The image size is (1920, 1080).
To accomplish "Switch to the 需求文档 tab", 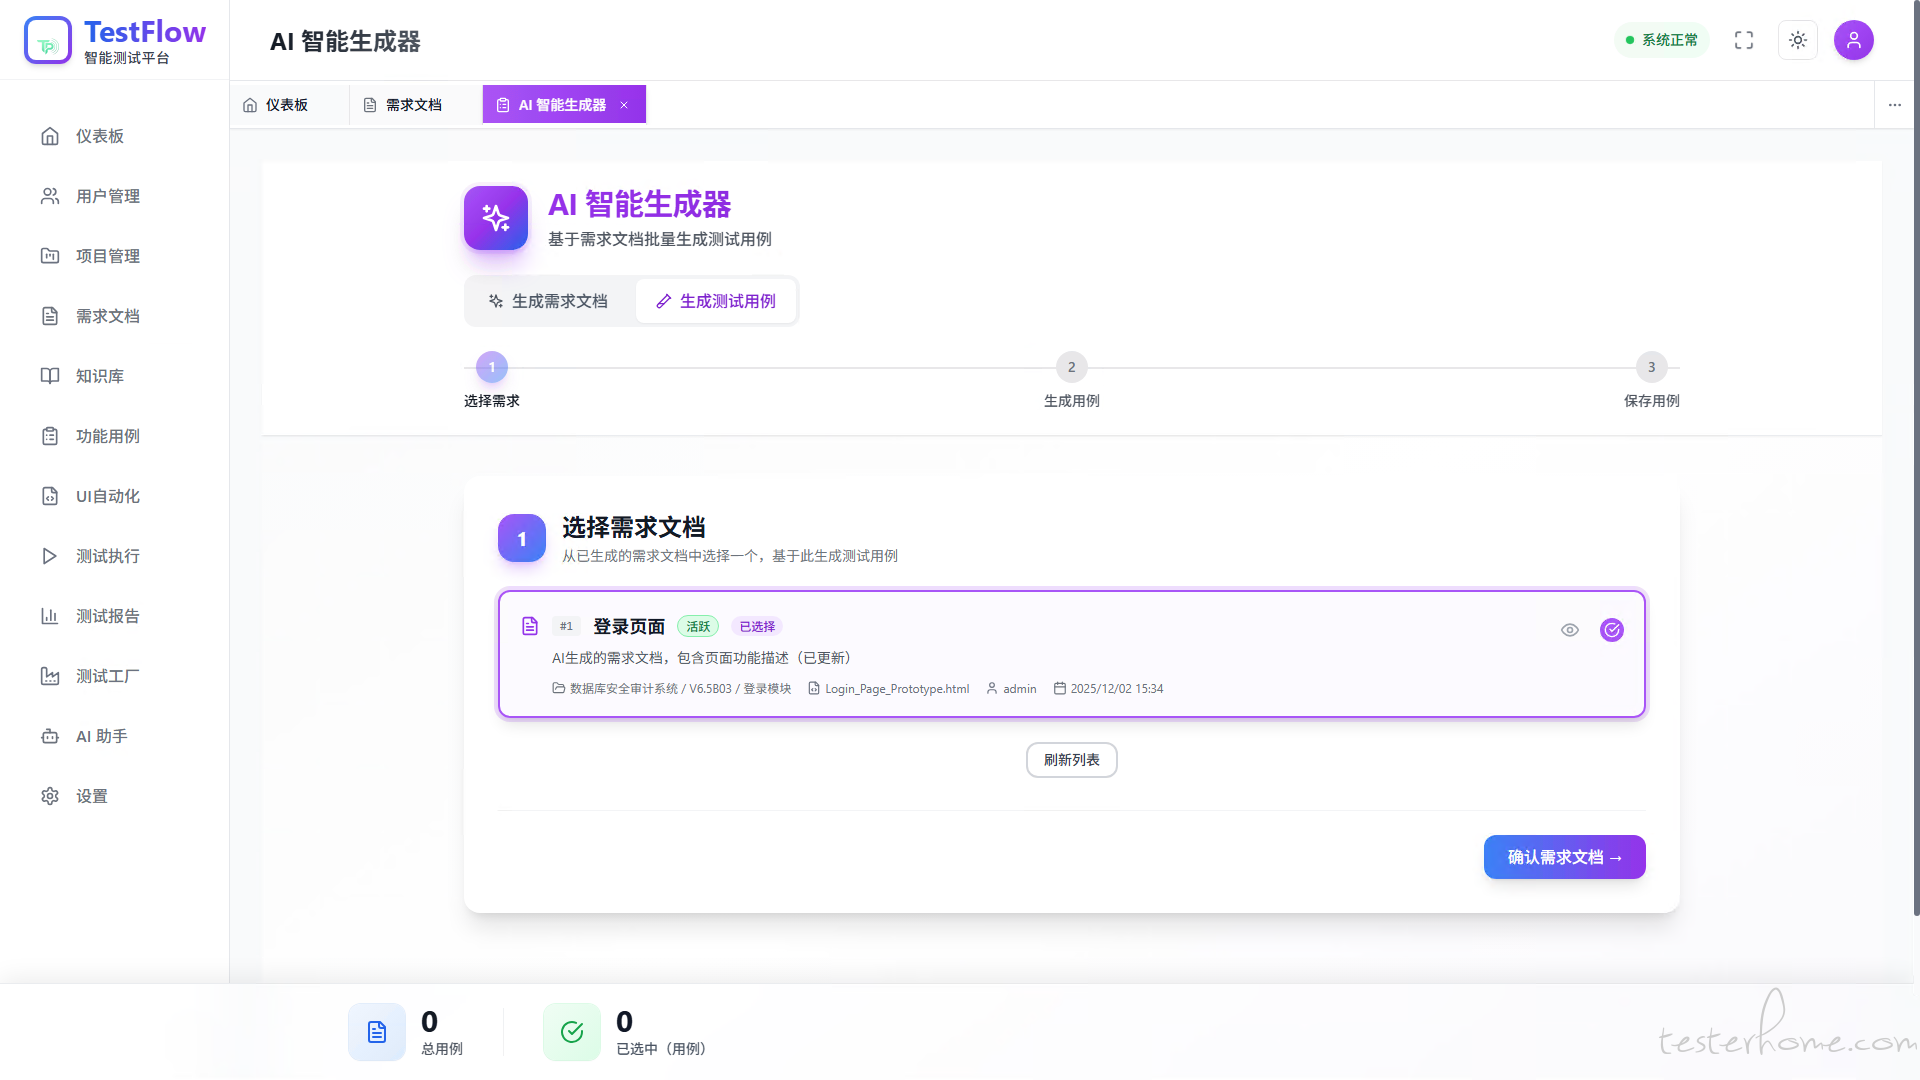I will [413, 105].
